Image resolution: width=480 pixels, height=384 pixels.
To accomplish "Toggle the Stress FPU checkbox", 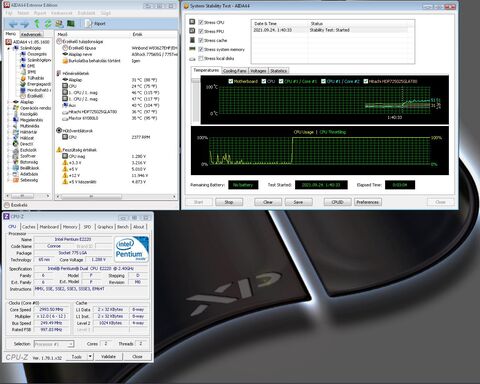I will pos(201,31).
